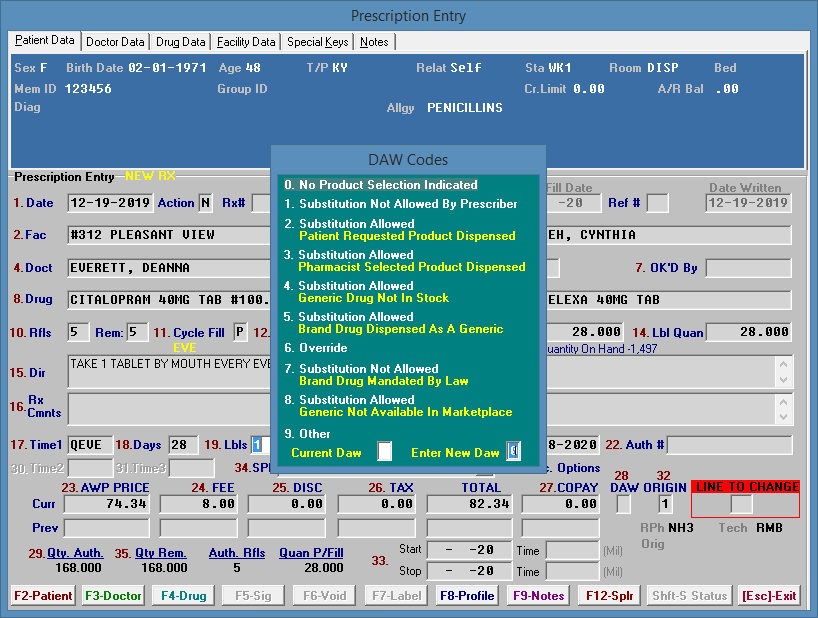
Task: Switch to the Doctor Data tab
Action: (115, 42)
